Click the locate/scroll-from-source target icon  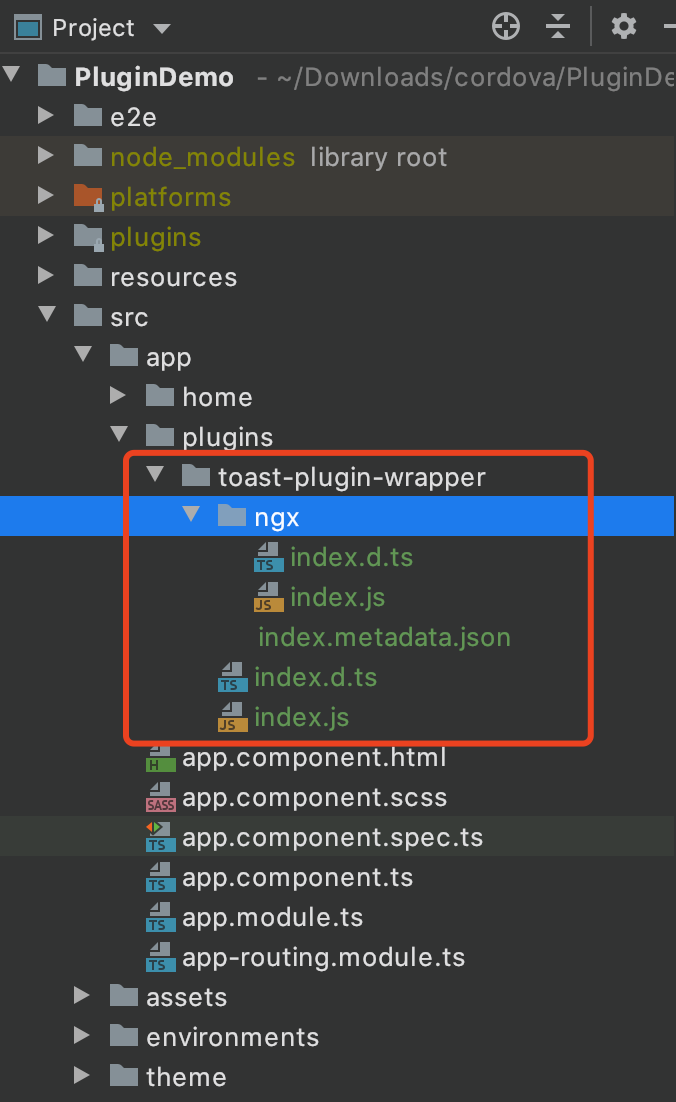(506, 27)
